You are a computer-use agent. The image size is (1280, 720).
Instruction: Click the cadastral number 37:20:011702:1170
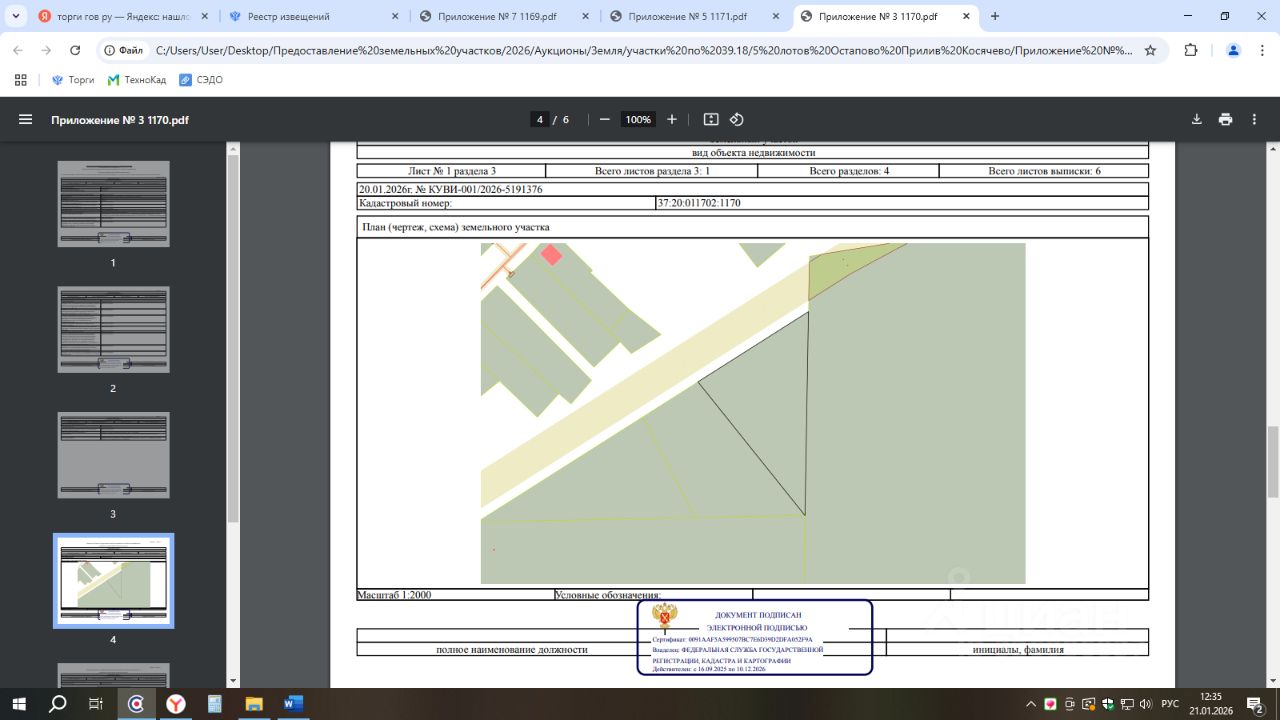tap(699, 203)
